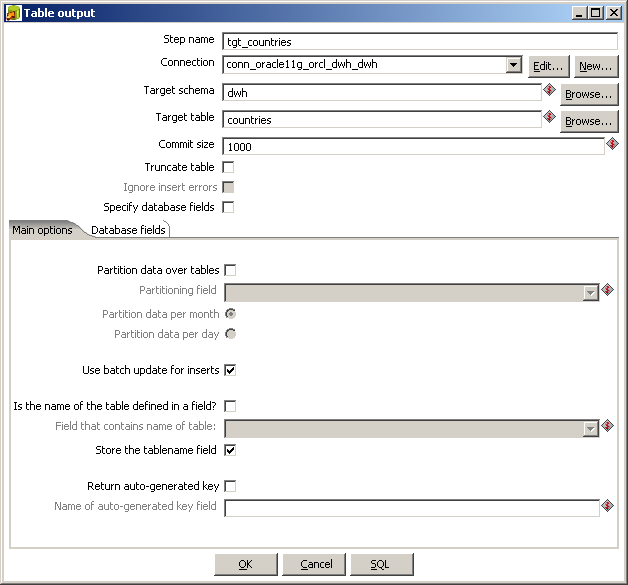The image size is (628, 585).
Task: Enable Return auto-generated key checkbox
Action: coord(230,486)
